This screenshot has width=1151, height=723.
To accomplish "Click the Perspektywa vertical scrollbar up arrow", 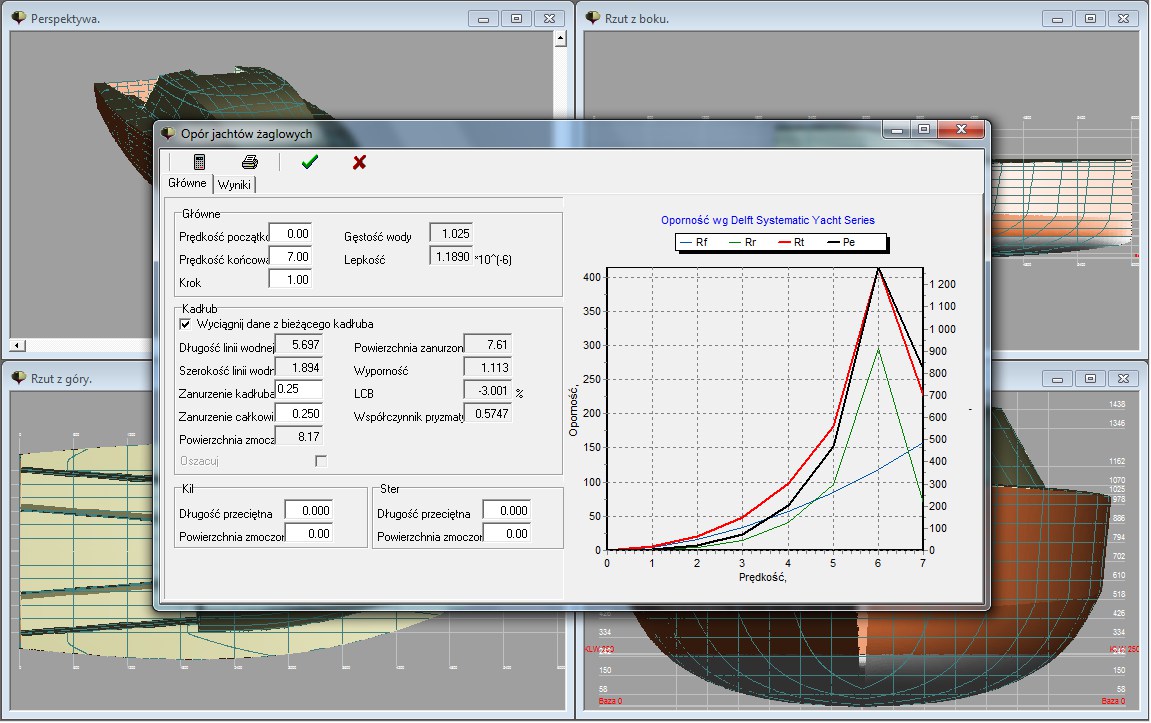I will (561, 39).
